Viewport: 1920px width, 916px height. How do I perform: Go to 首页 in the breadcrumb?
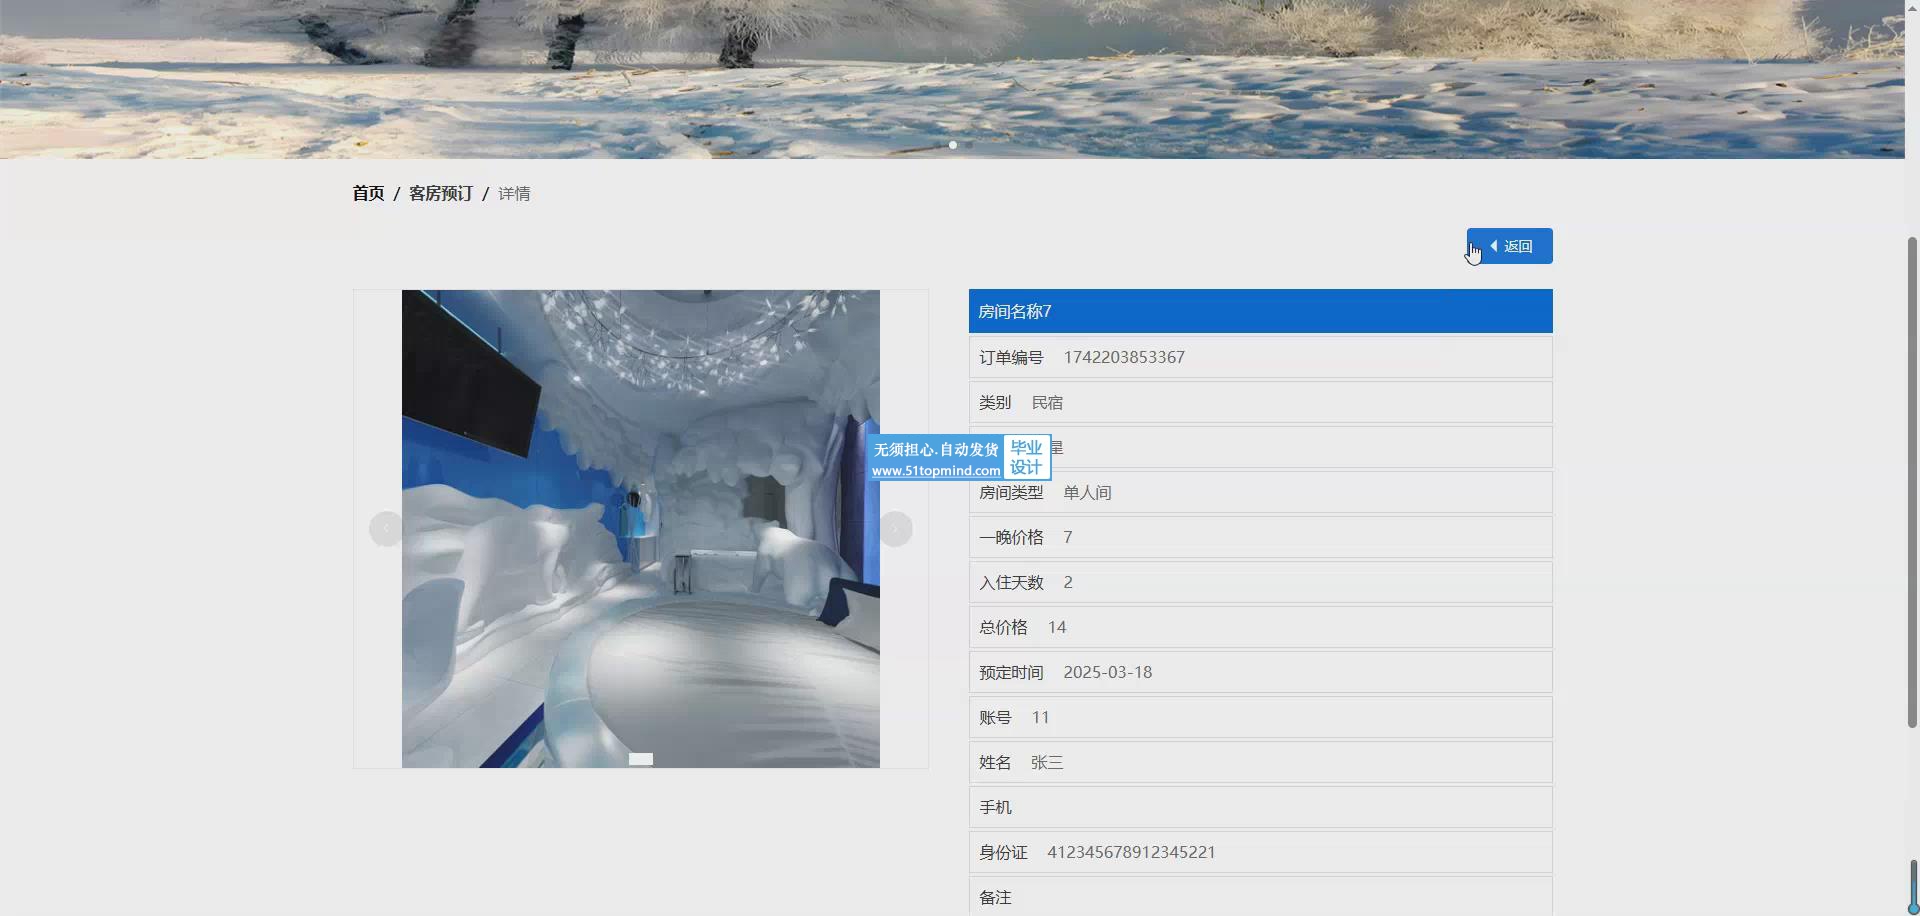point(368,193)
